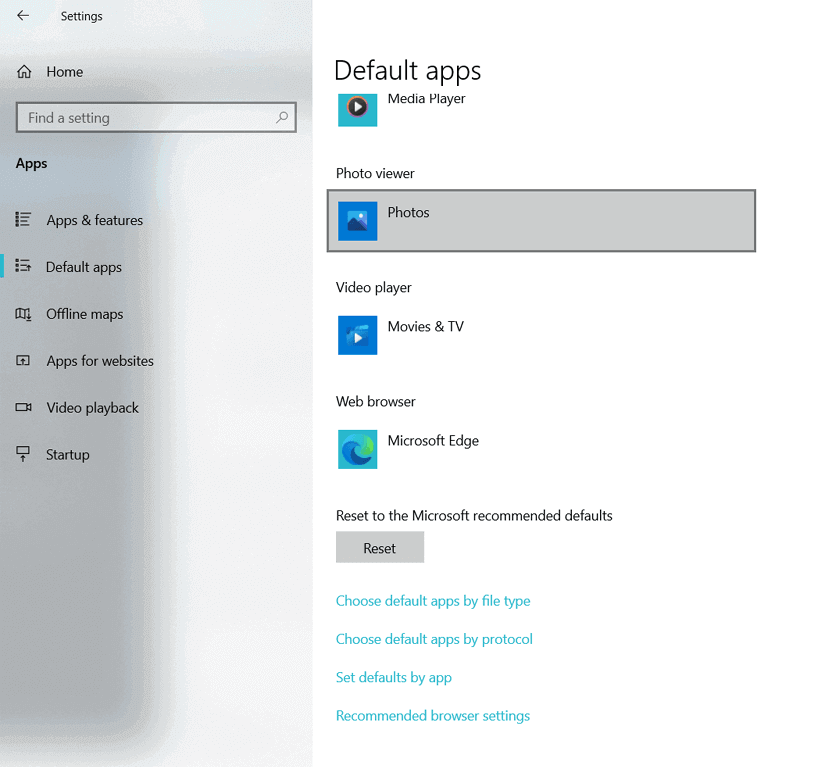The height and width of the screenshot is (767, 830).
Task: Click the Apps for websites icon
Action: pyautogui.click(x=23, y=360)
